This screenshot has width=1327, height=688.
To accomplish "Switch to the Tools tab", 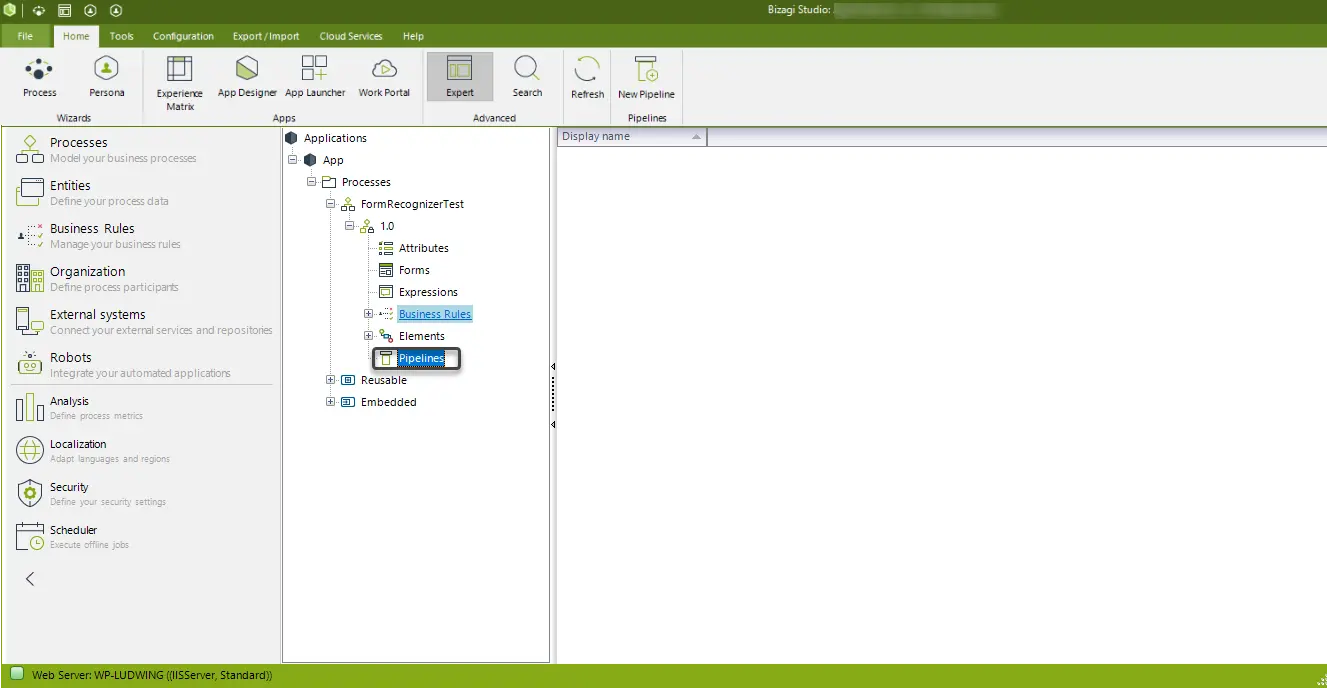I will (x=121, y=36).
